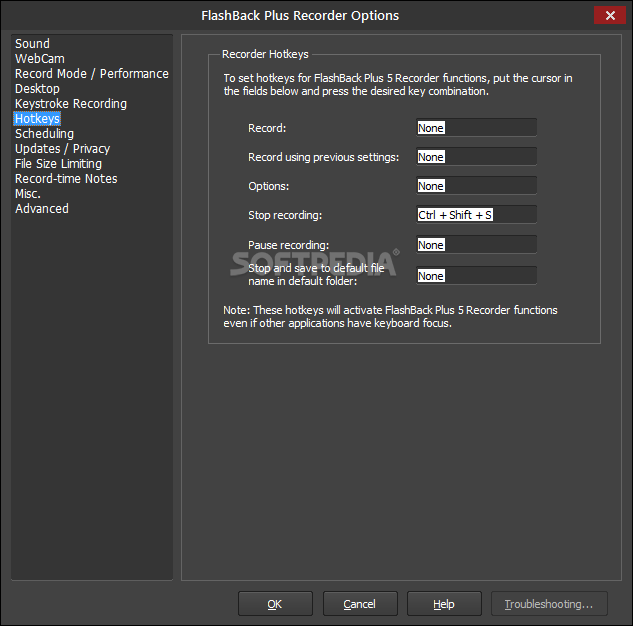Viewport: 633px width, 626px height.
Task: Open Record-time Notes settings
Action: pyautogui.click(x=66, y=178)
